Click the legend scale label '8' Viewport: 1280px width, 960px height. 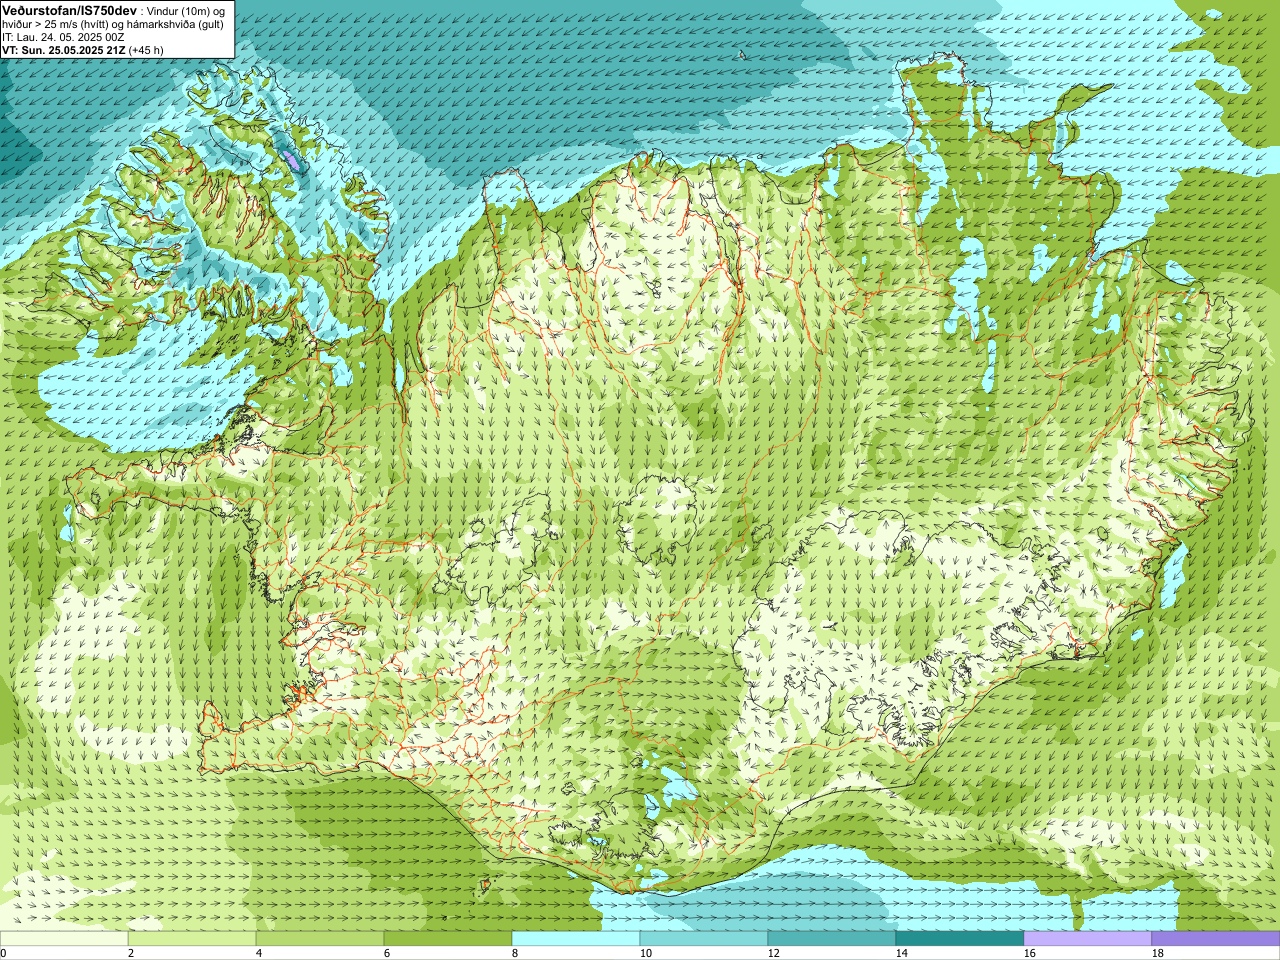tap(515, 953)
